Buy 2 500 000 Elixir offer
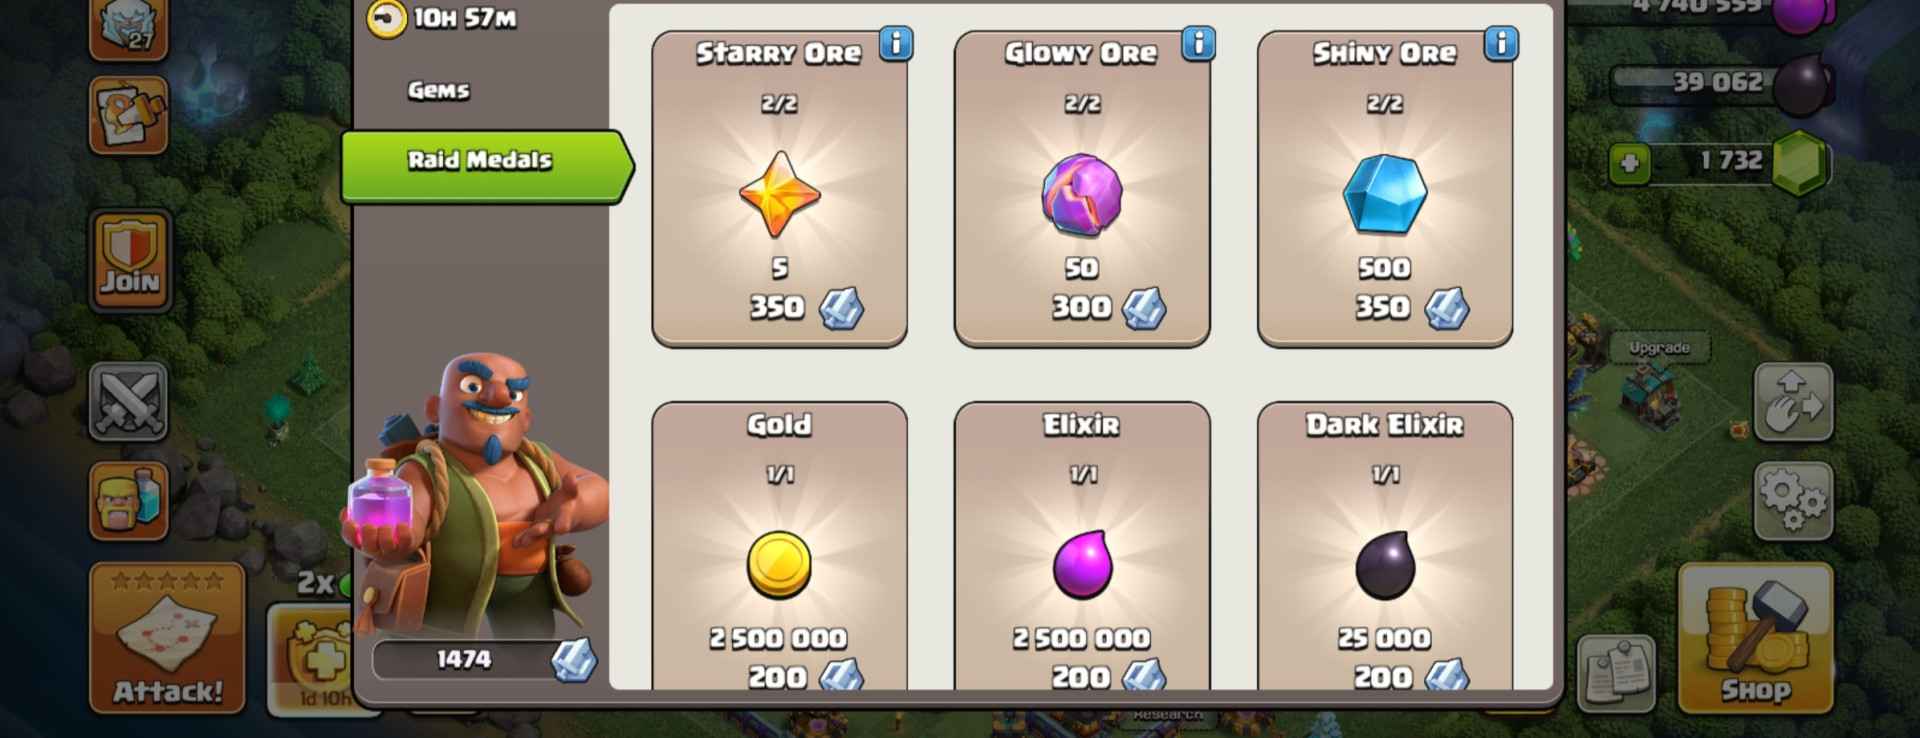 tap(1082, 546)
